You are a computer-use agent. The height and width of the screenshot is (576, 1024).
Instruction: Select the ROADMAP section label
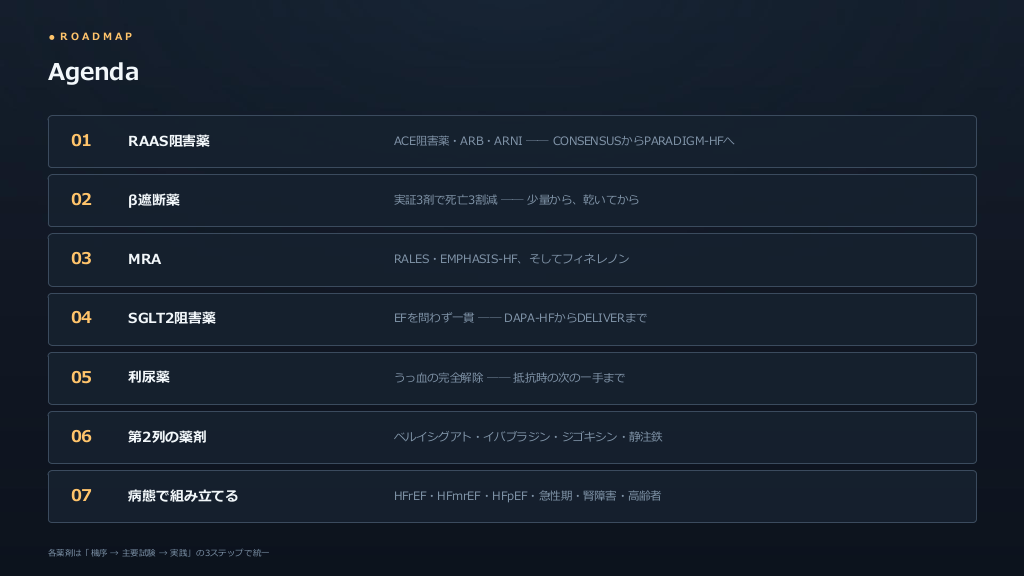pos(97,37)
